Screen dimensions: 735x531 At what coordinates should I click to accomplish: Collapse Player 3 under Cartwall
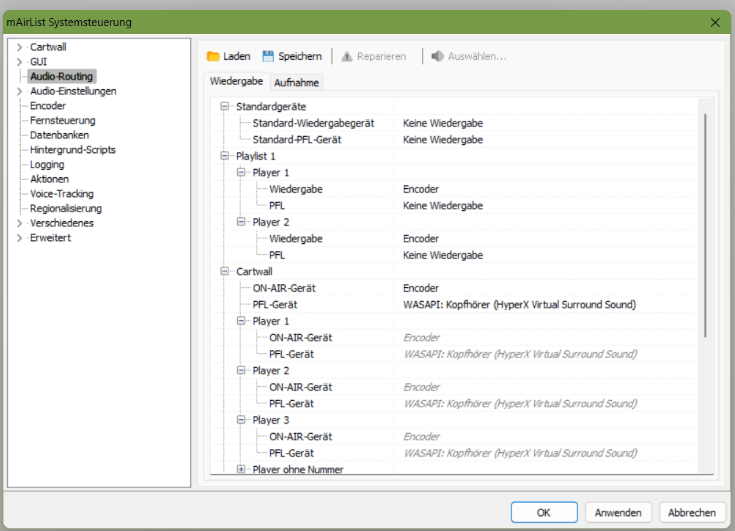tap(241, 419)
